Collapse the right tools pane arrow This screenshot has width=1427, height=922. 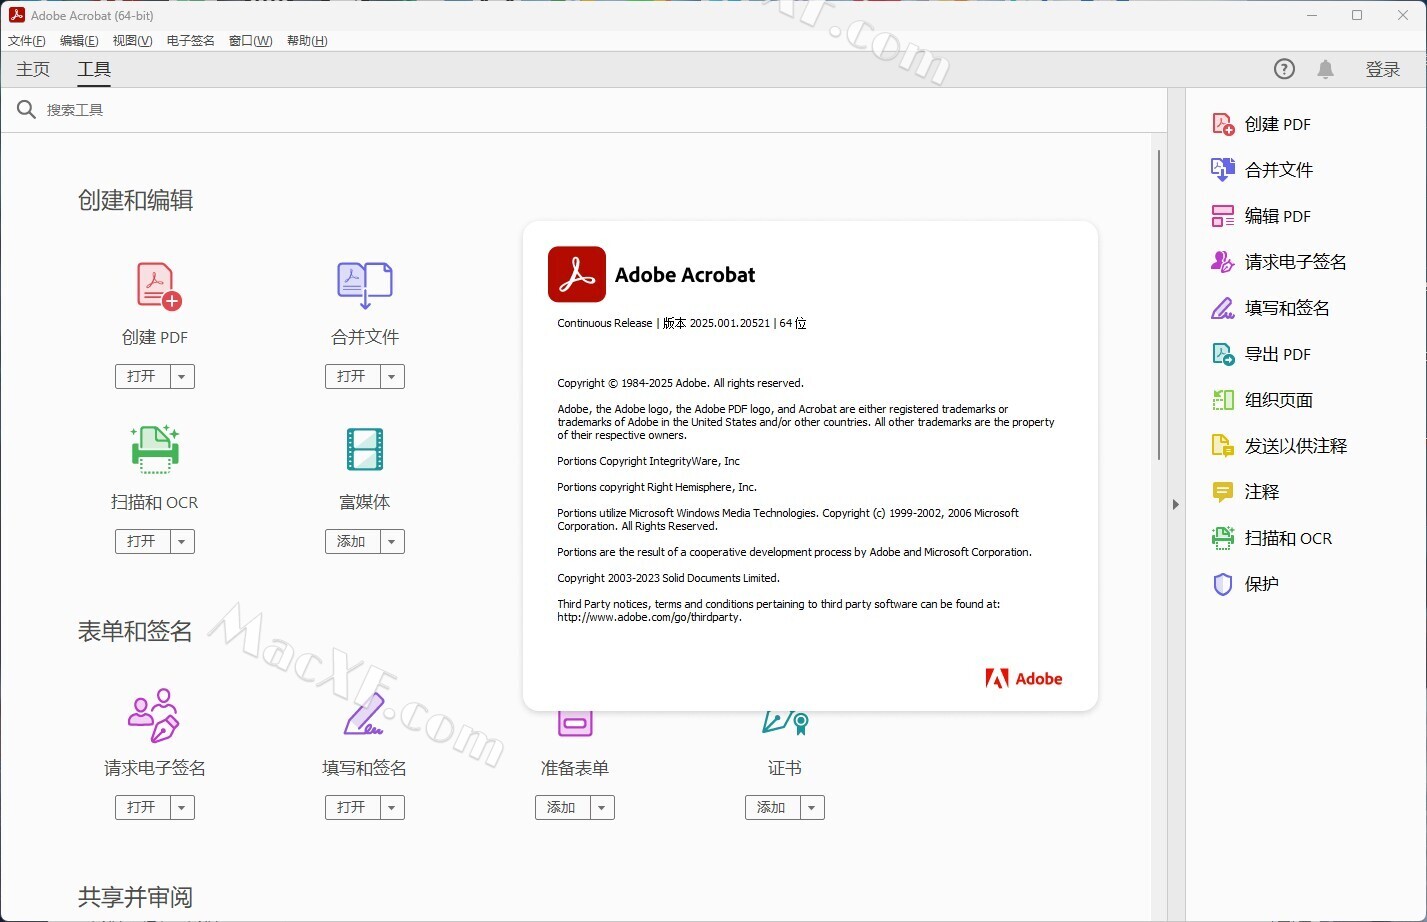click(x=1176, y=505)
